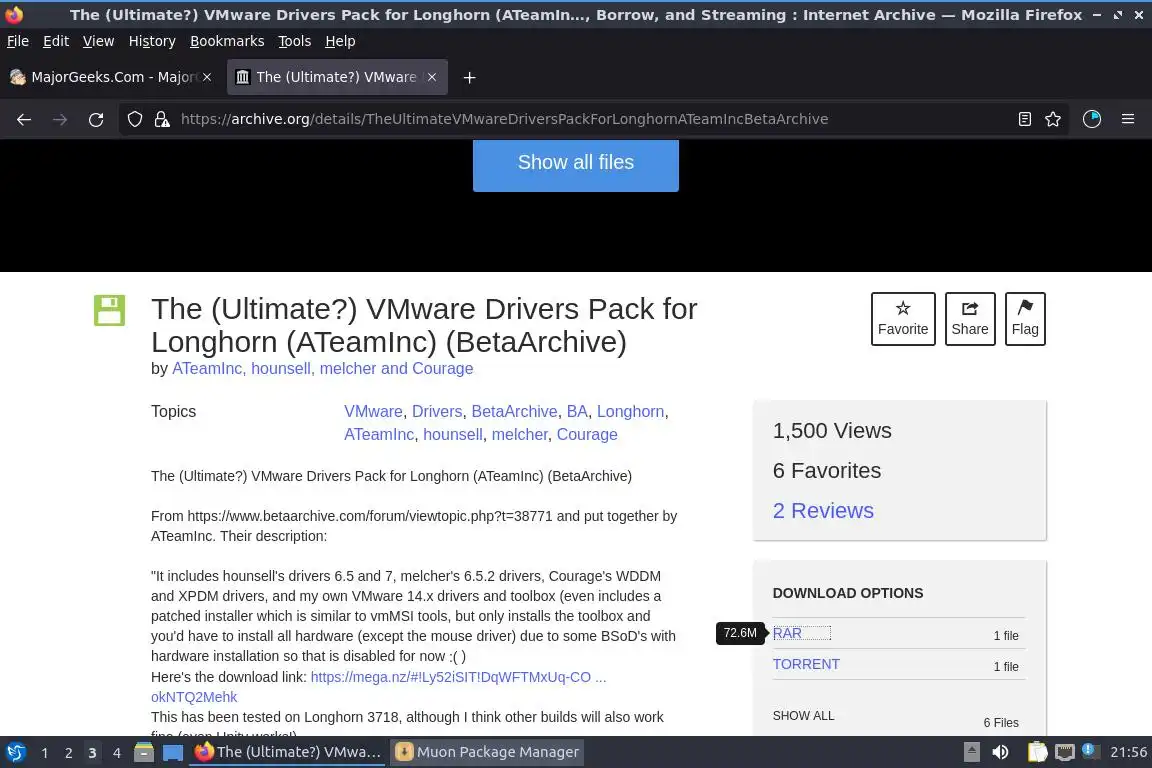Click the Show all files button
The height and width of the screenshot is (768, 1152).
575,163
